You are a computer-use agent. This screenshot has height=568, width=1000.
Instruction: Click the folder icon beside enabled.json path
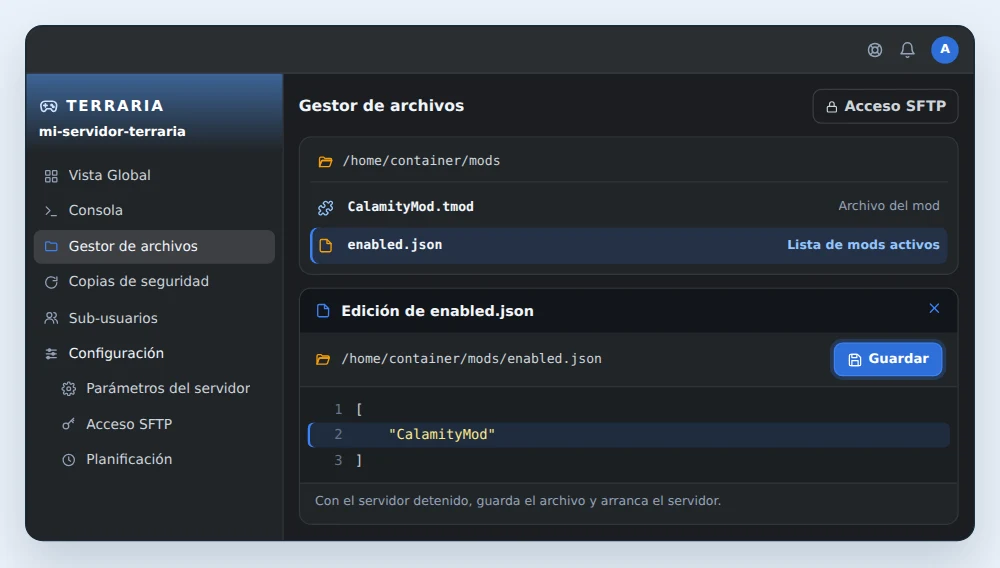[323, 360]
